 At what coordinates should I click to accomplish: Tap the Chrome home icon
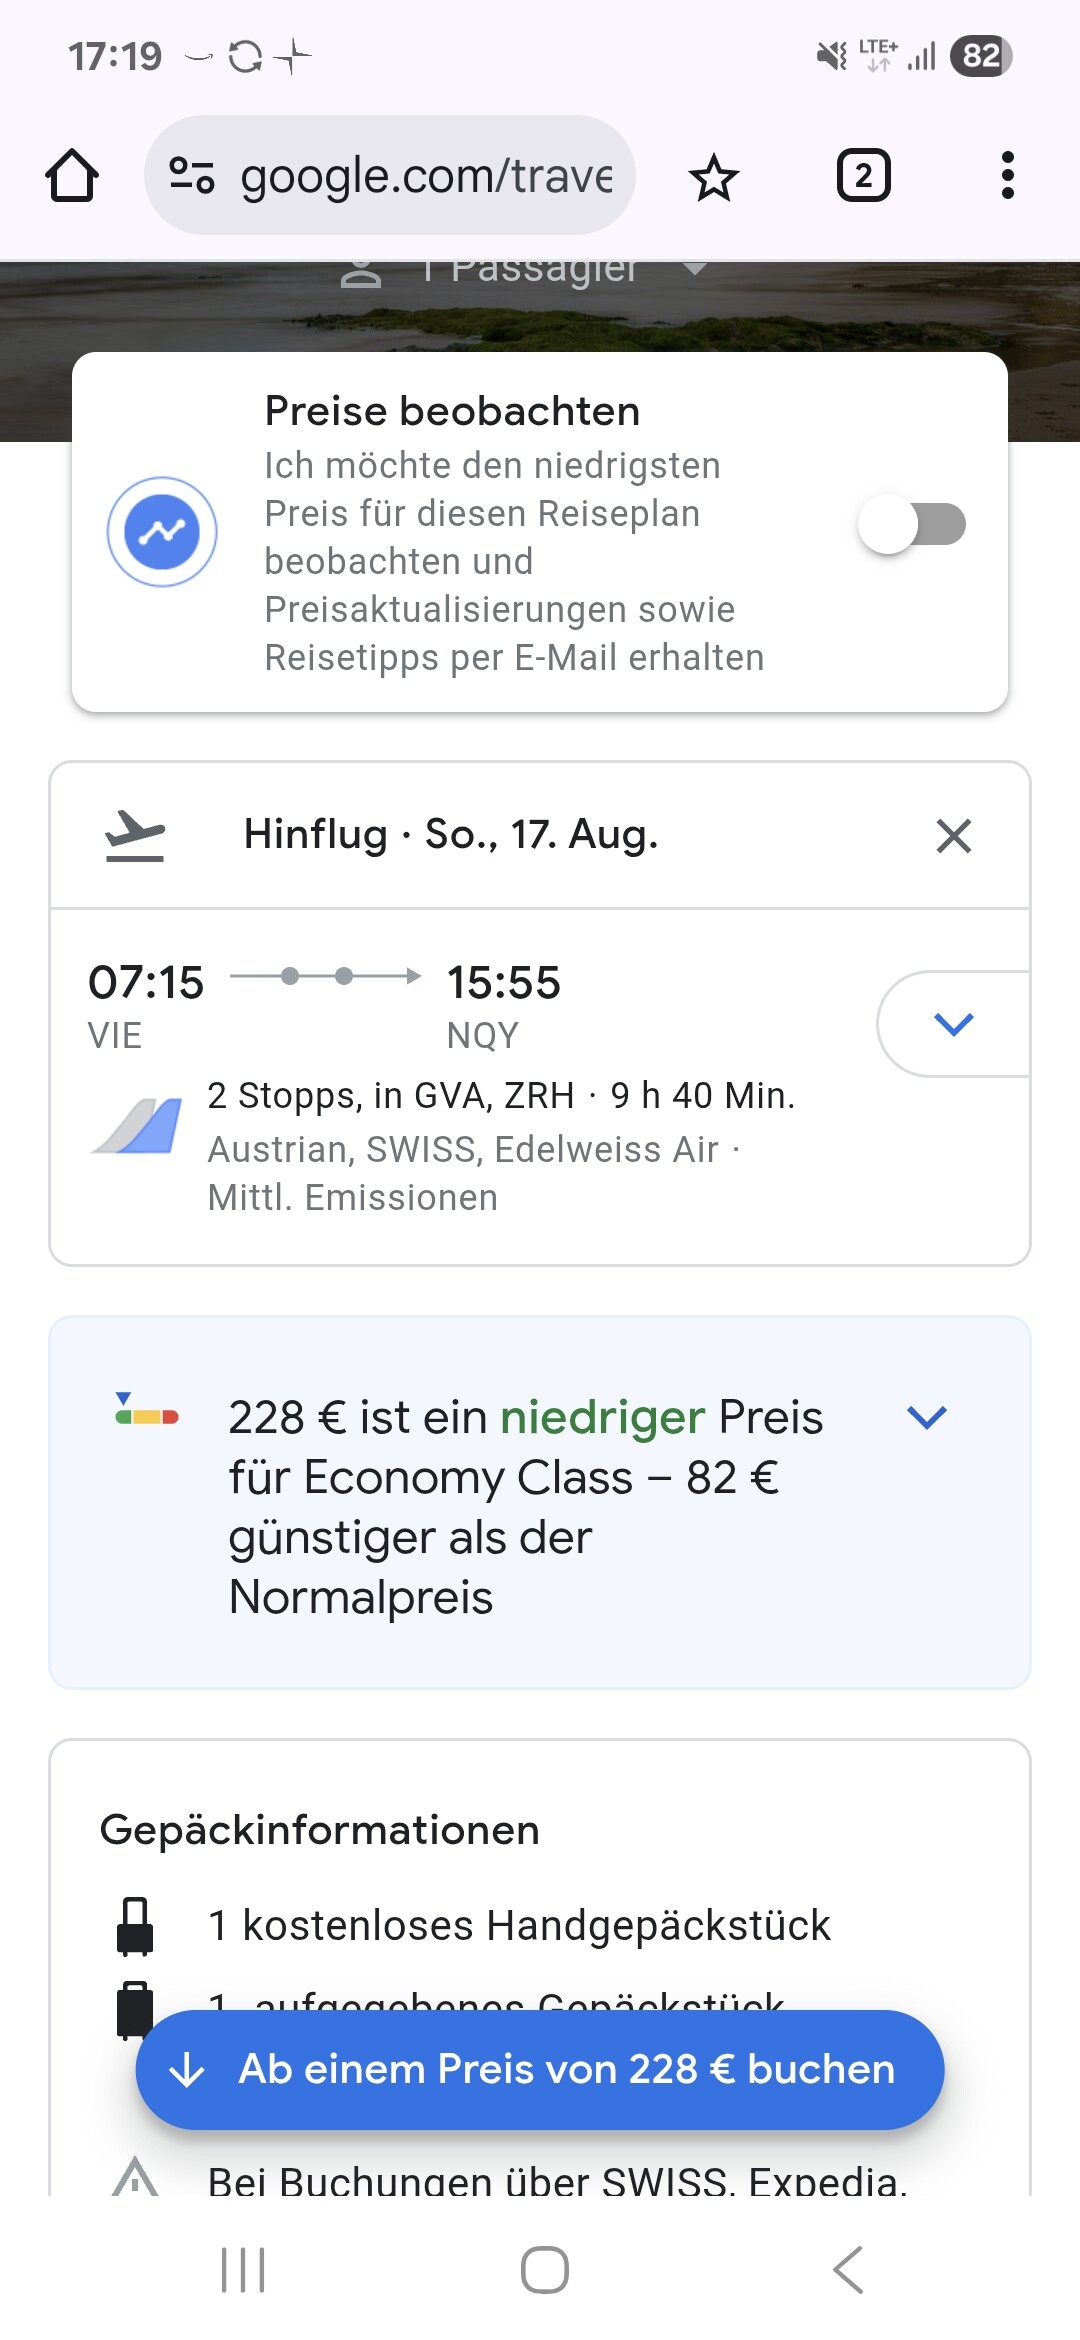72,176
